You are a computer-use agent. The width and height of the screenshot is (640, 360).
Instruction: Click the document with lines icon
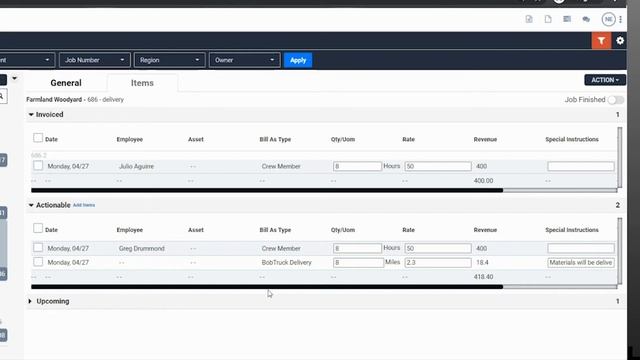click(529, 19)
